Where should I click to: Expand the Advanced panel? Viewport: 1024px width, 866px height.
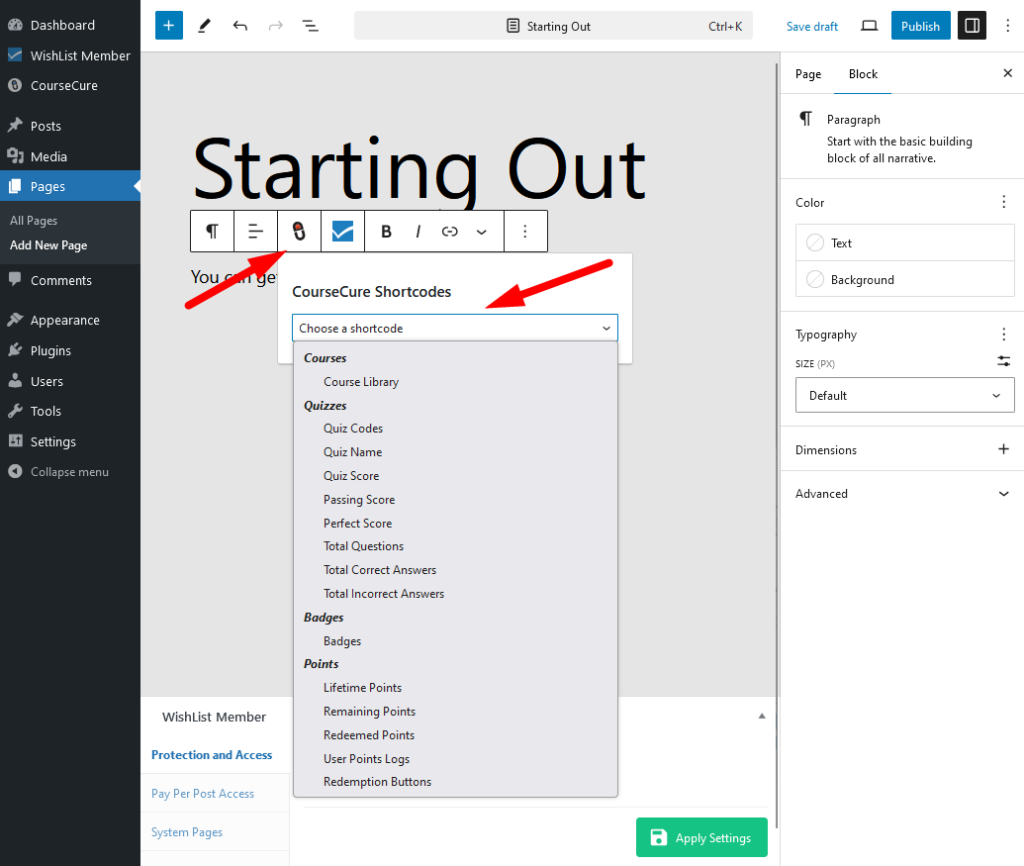(x=902, y=494)
